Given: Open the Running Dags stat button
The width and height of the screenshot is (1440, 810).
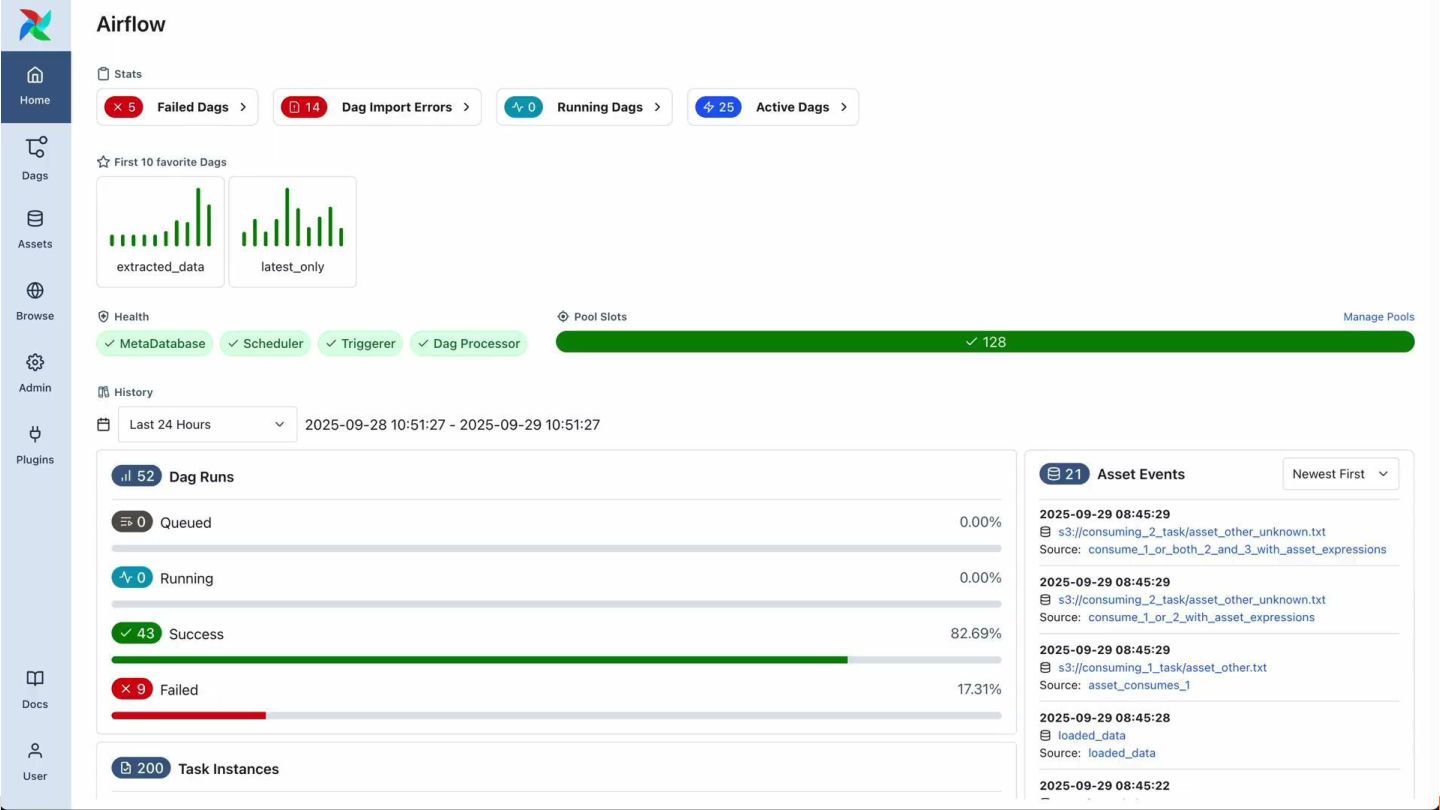Looking at the screenshot, I should click(x=584, y=107).
